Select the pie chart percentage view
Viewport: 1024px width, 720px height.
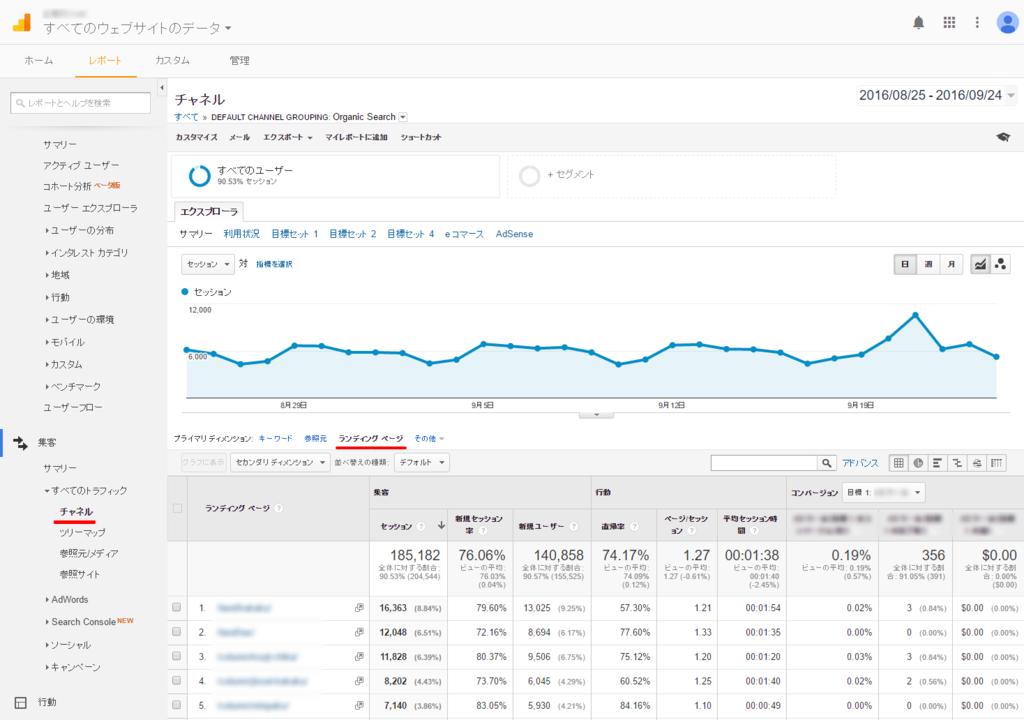[x=918, y=463]
